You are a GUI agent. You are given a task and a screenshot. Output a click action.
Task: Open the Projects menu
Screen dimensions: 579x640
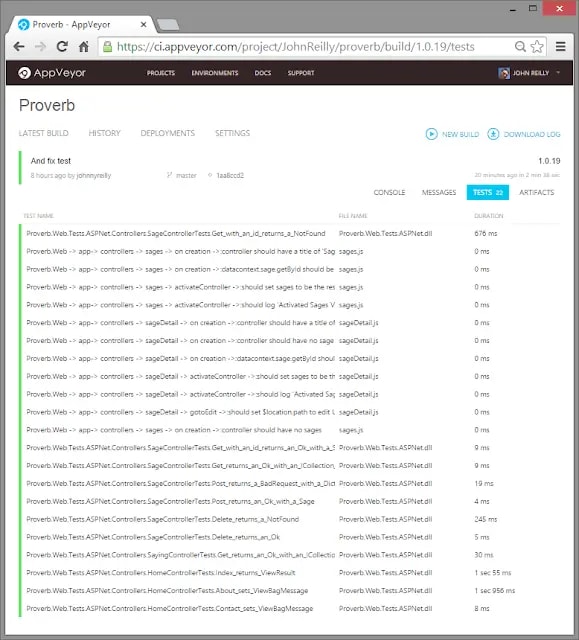[161, 73]
